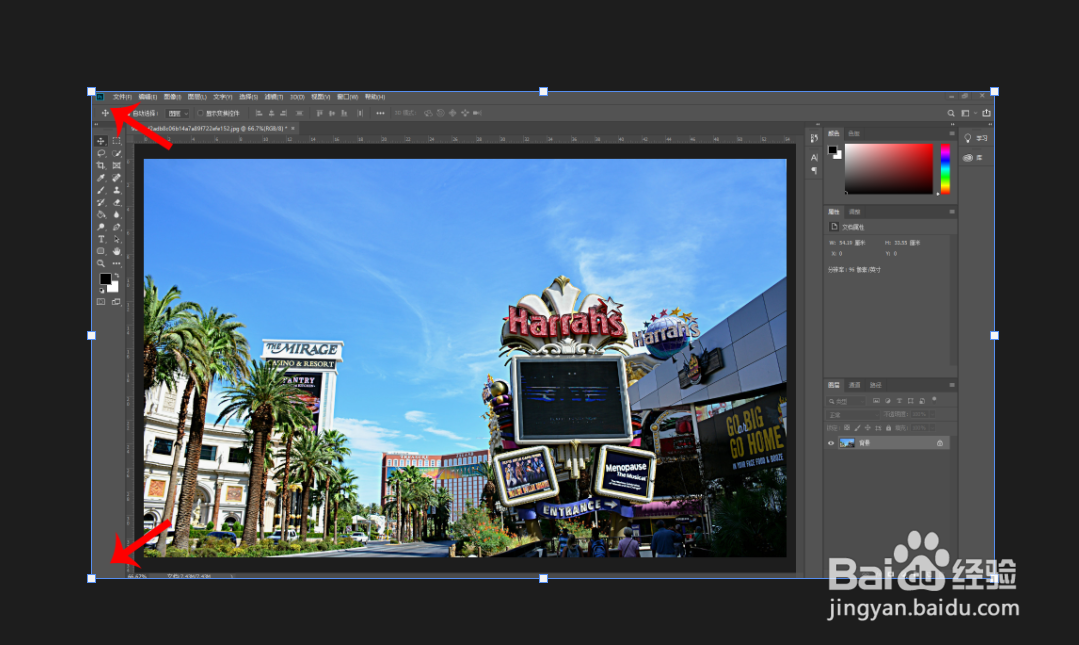Enable the Show Transform Controls checkbox
The height and width of the screenshot is (645, 1079).
[200, 114]
